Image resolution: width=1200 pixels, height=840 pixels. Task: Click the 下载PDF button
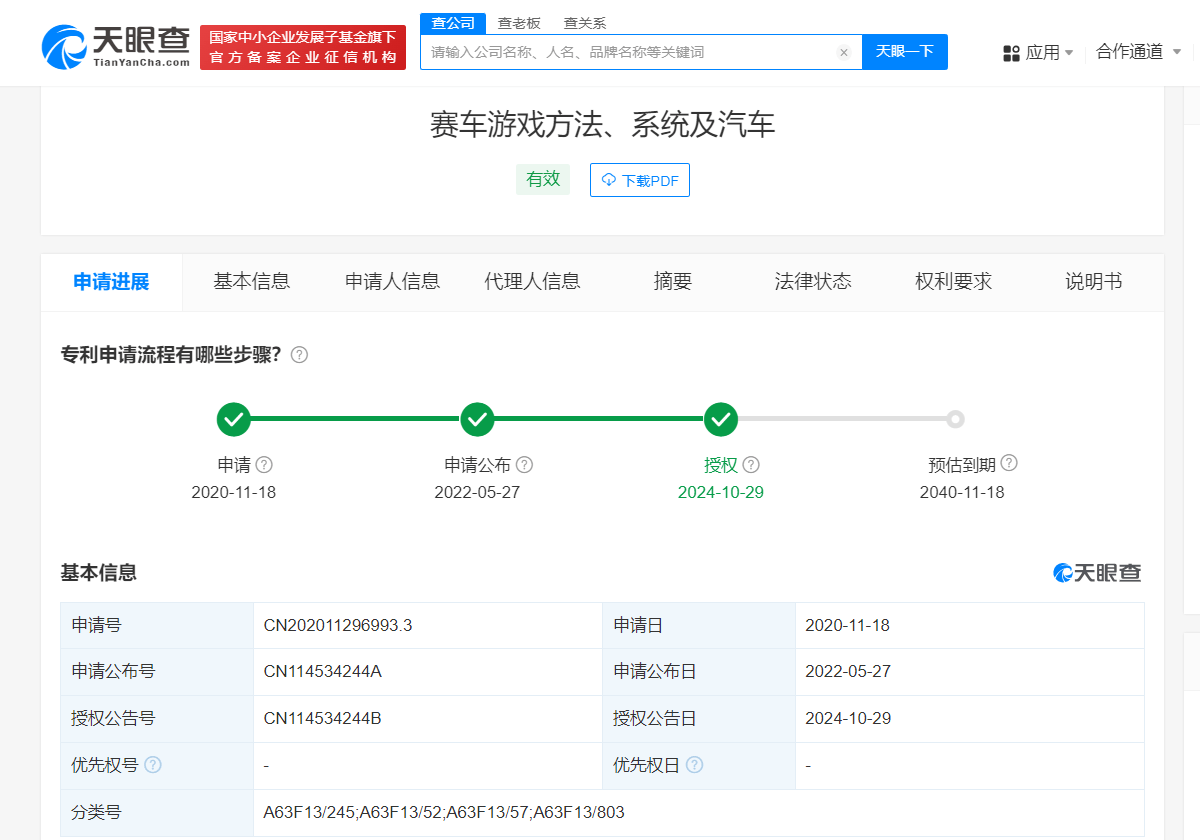[x=640, y=180]
